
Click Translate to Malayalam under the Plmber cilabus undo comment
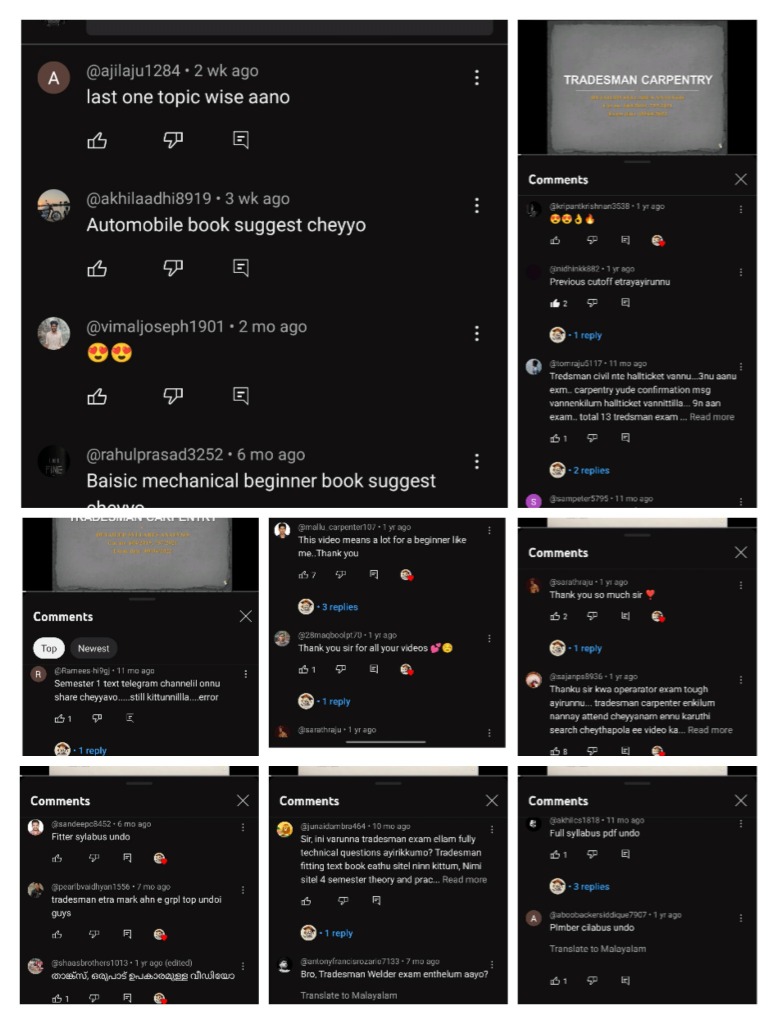(598, 949)
